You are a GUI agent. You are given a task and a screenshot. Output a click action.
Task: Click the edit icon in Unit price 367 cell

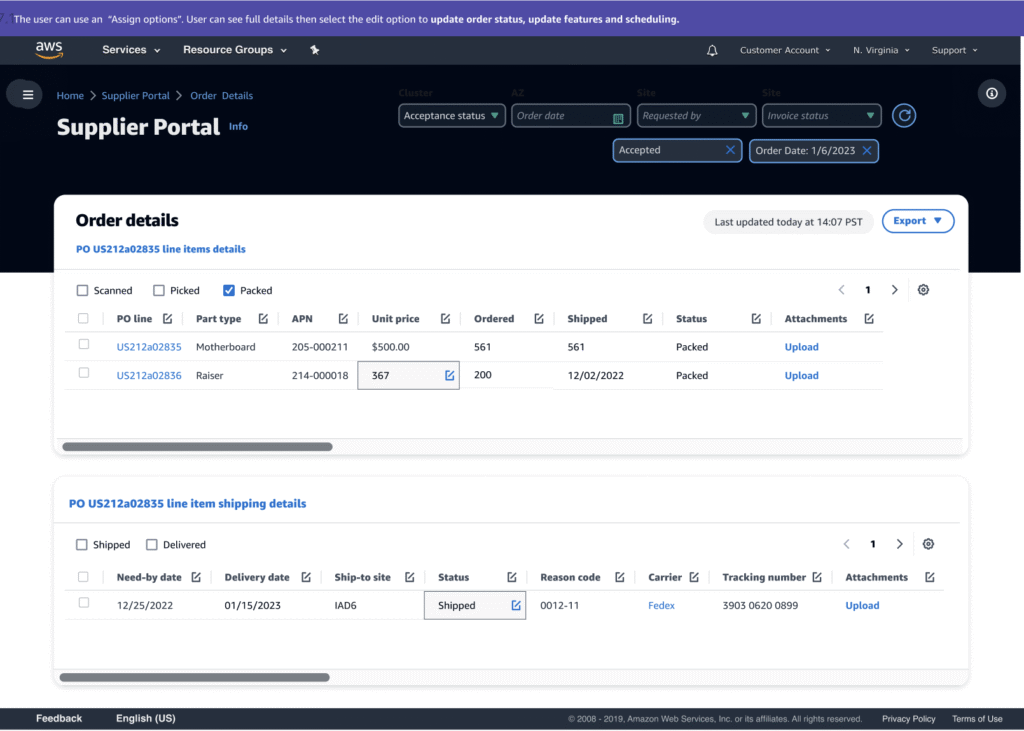click(x=450, y=375)
